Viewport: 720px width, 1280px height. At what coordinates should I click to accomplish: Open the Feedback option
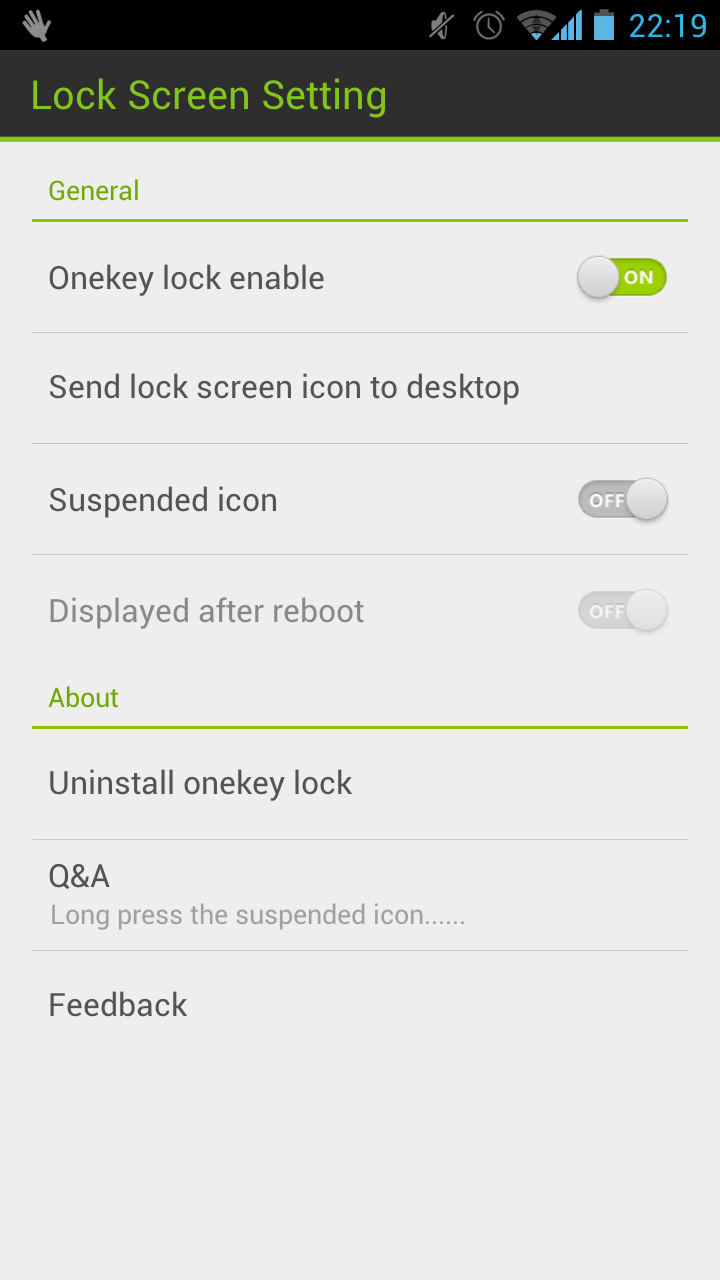tap(360, 1005)
